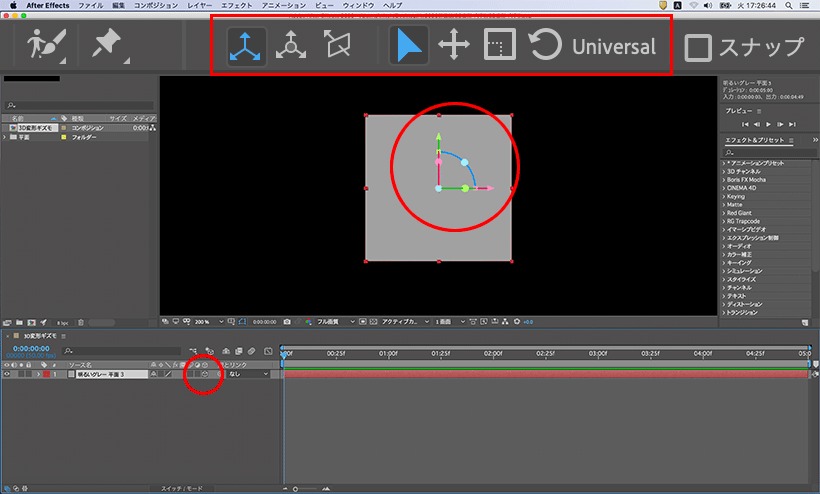Jump to first frame in preview panel
820x494 pixels.
(745, 124)
